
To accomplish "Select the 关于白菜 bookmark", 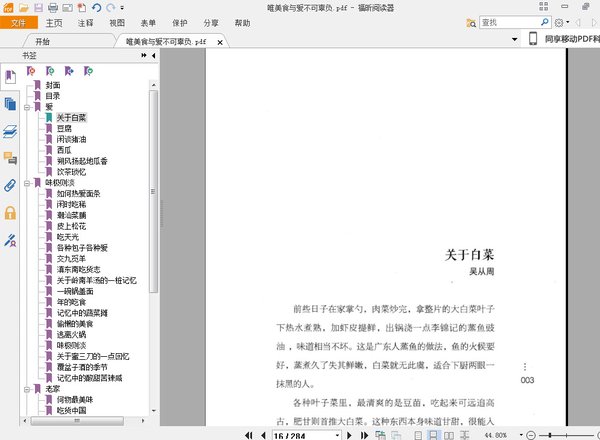I will click(x=72, y=117).
